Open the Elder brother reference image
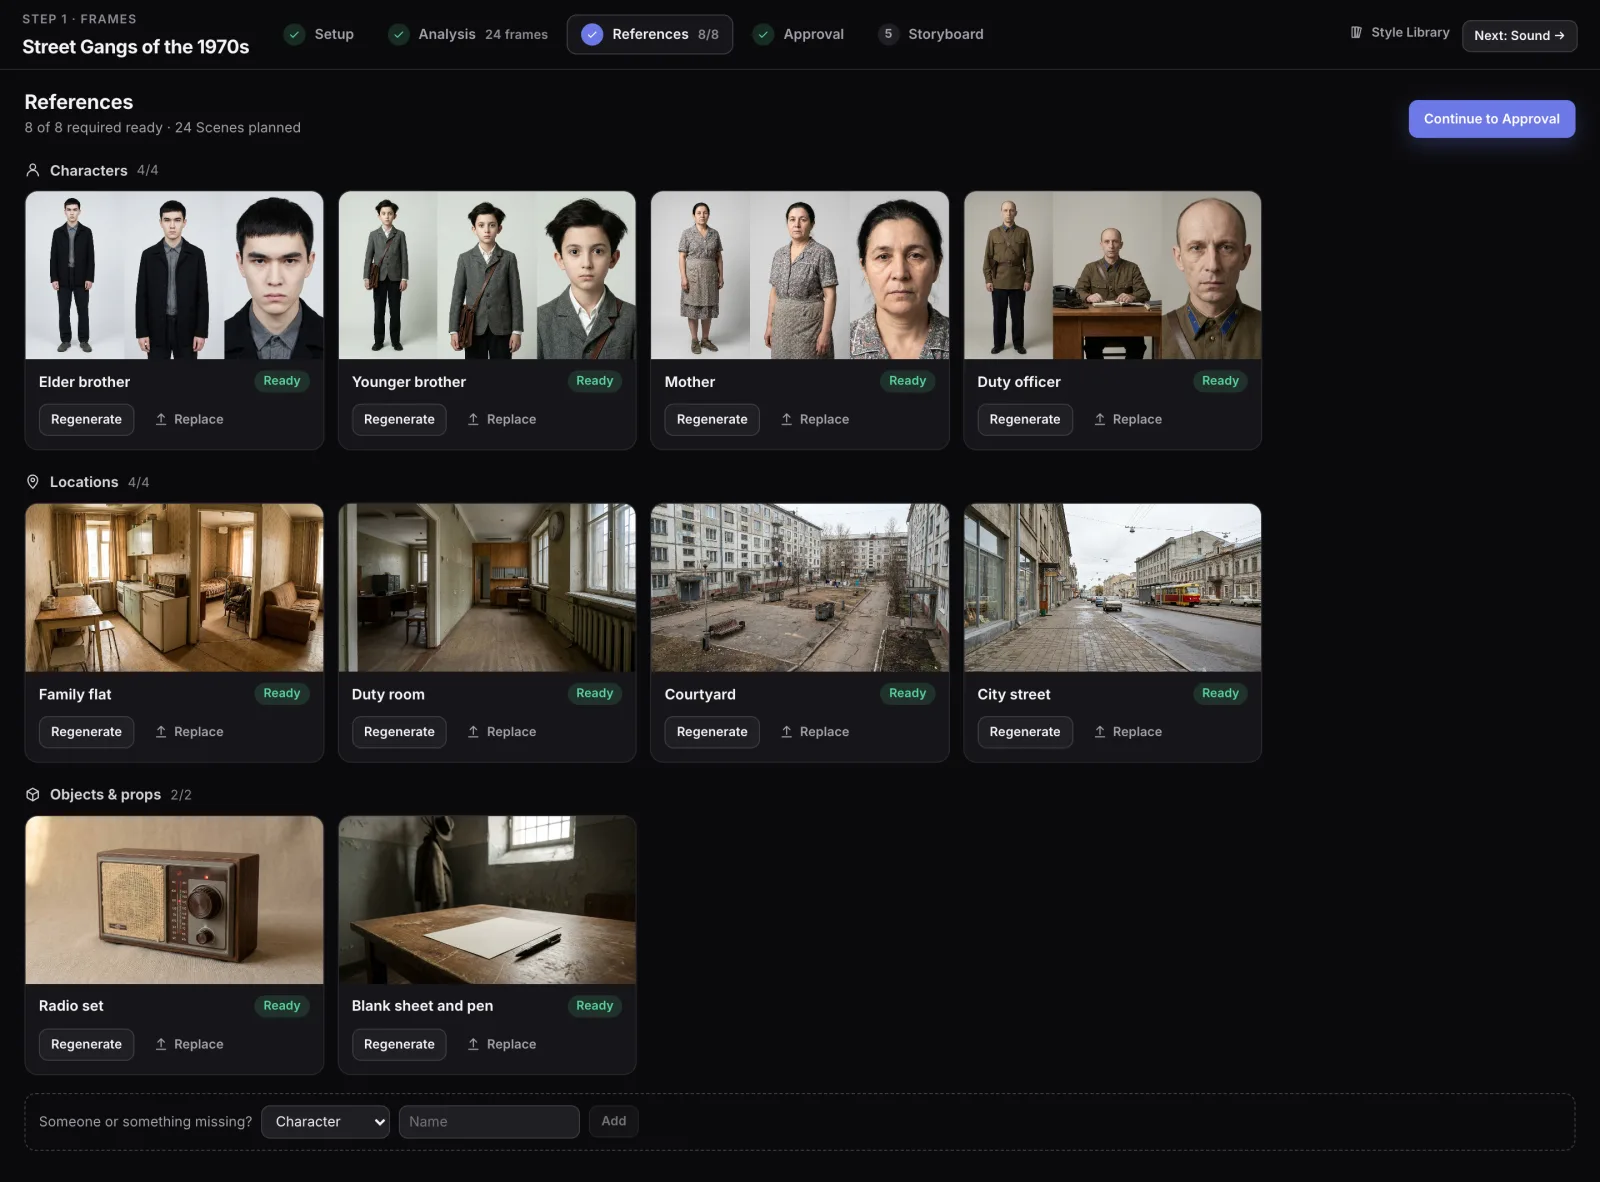The image size is (1600, 1182). tap(174, 275)
